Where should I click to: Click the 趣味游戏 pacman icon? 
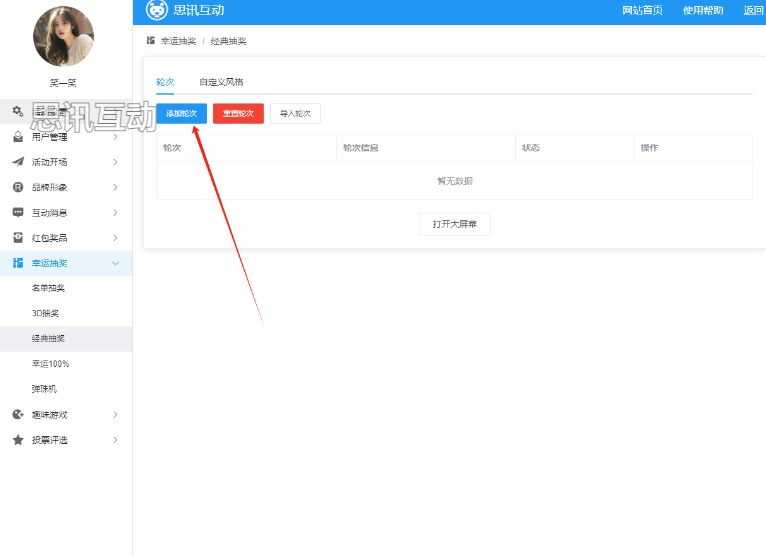(x=18, y=414)
